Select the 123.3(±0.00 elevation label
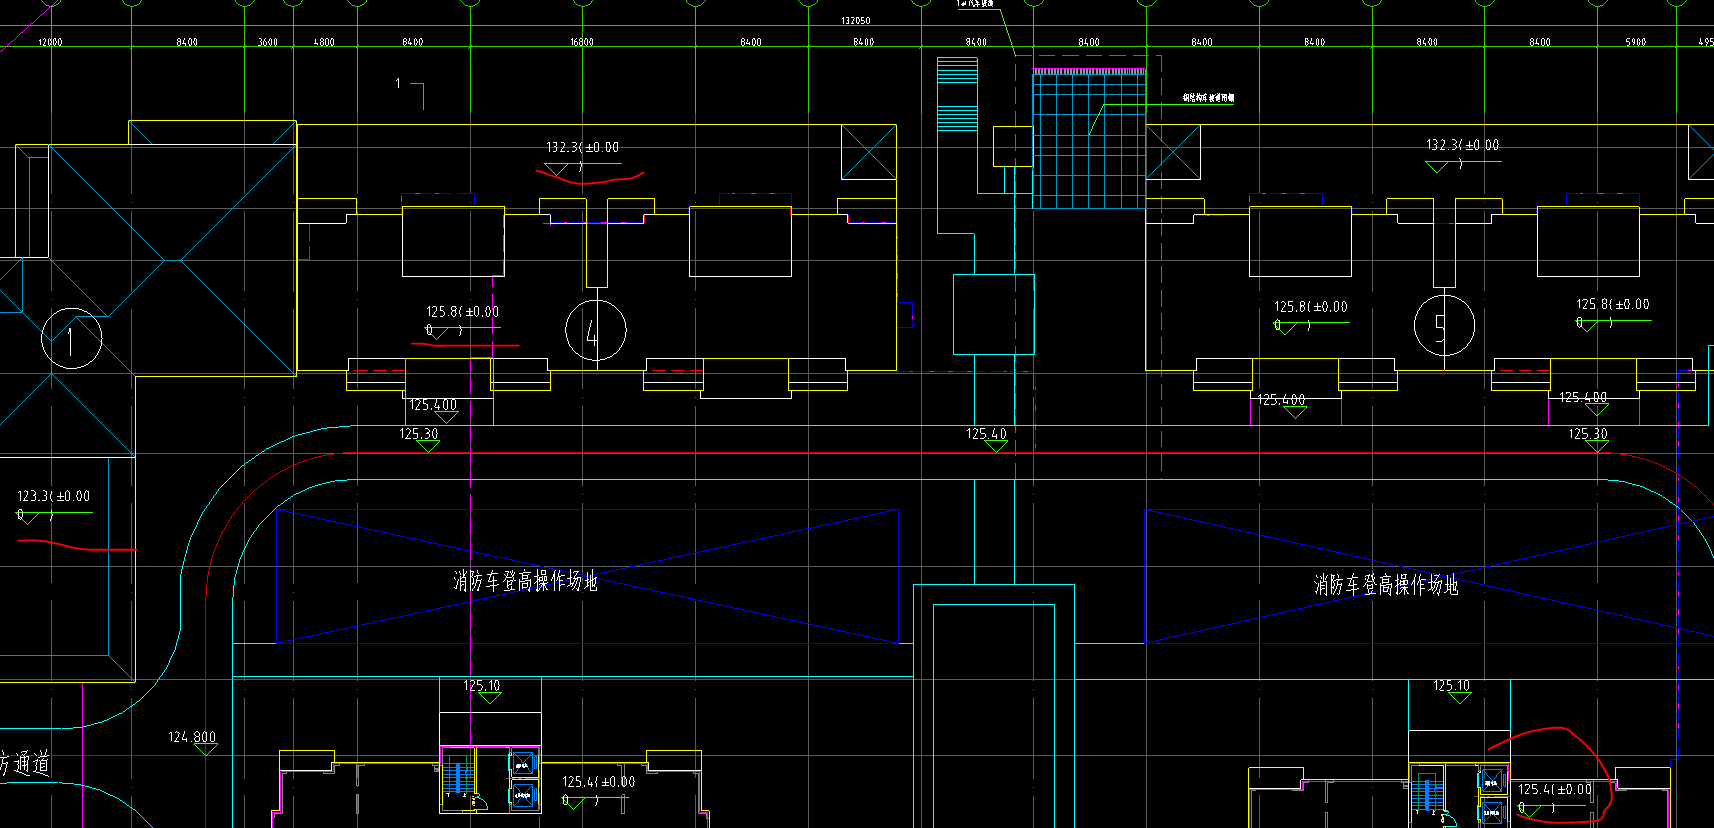 coord(53,496)
